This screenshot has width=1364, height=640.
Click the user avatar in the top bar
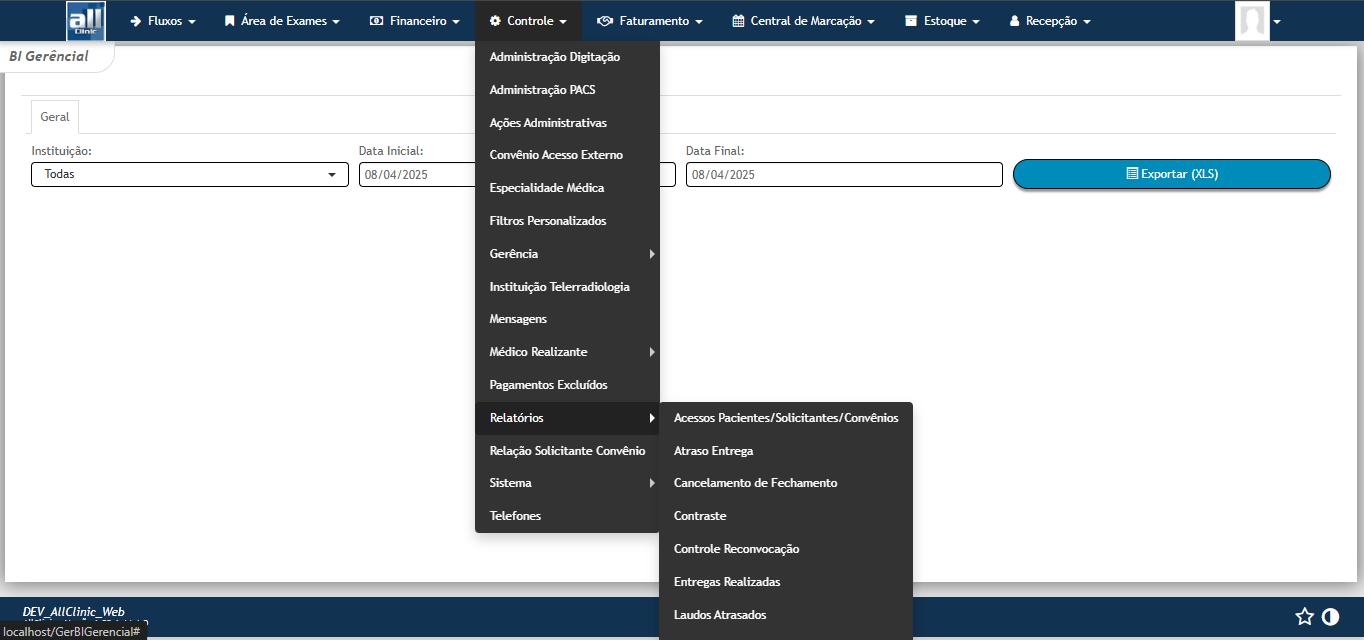[1253, 20]
